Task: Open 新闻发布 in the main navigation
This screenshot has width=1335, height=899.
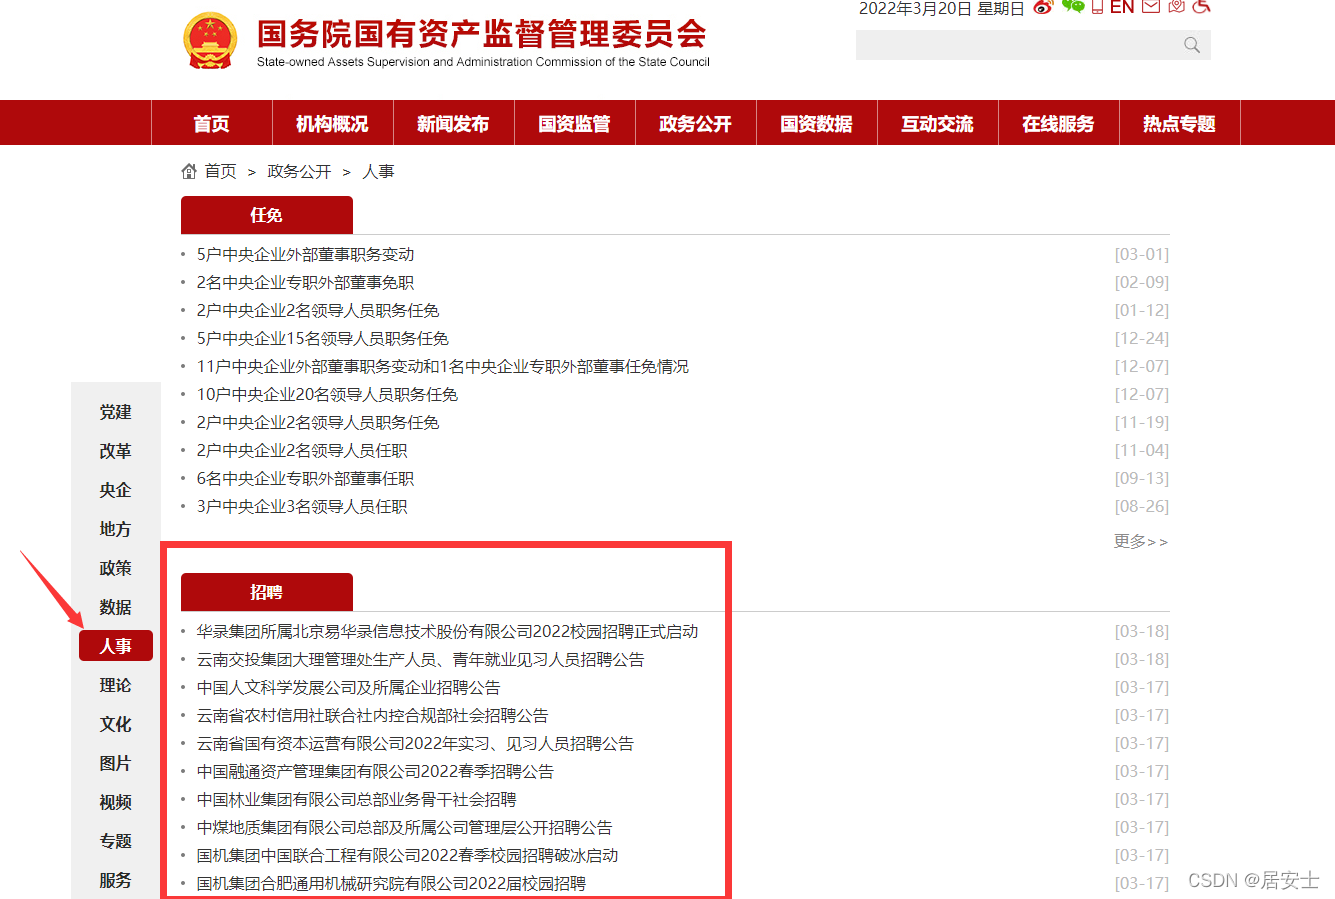Action: click(453, 124)
